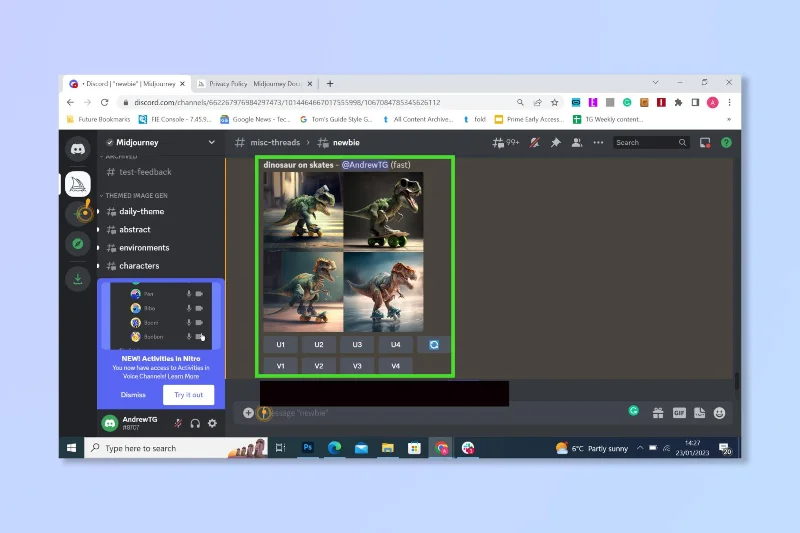Viewport: 800px width, 533px height.
Task: Toggle headphones deafen in user panel
Action: tap(195, 423)
